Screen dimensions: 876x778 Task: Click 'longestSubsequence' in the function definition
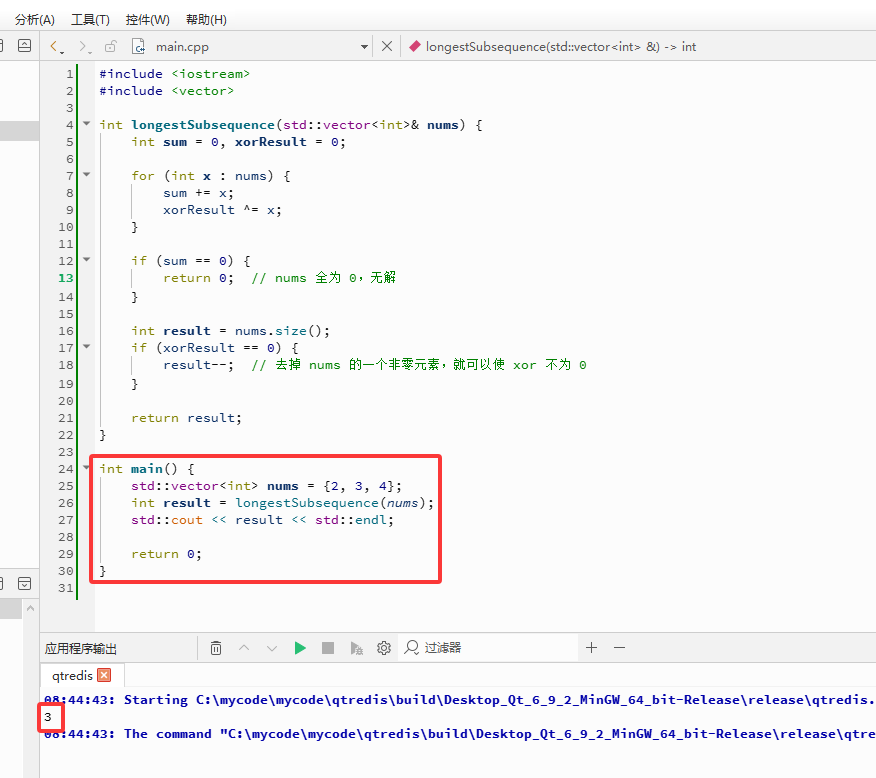tap(203, 125)
